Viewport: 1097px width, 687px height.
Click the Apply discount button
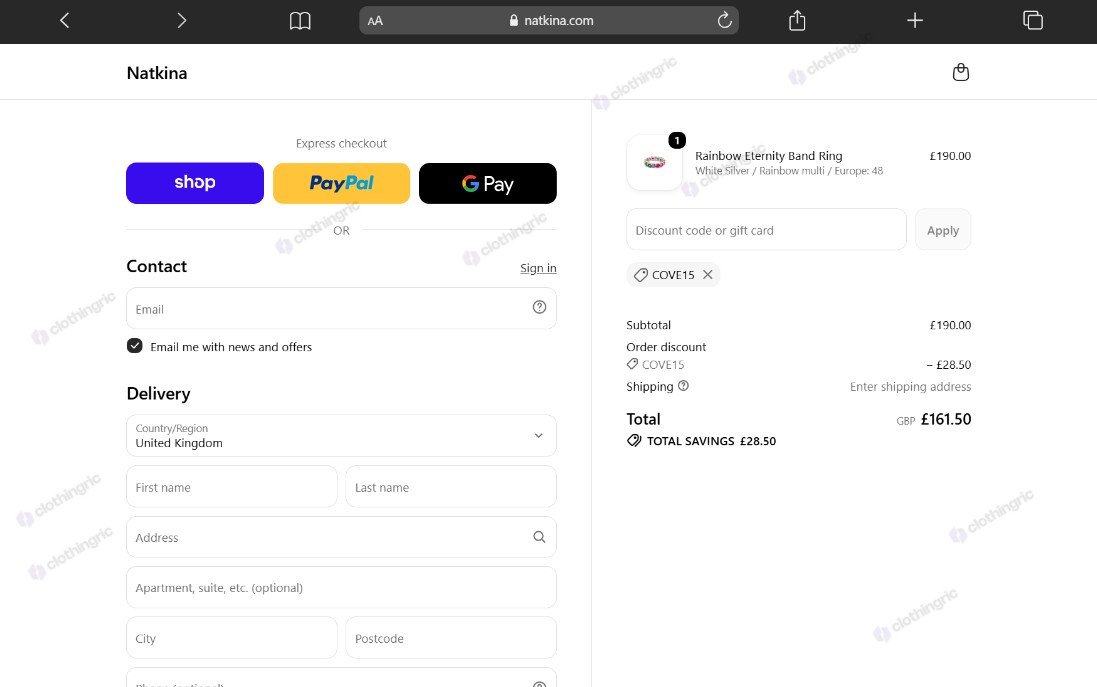pyautogui.click(x=942, y=229)
